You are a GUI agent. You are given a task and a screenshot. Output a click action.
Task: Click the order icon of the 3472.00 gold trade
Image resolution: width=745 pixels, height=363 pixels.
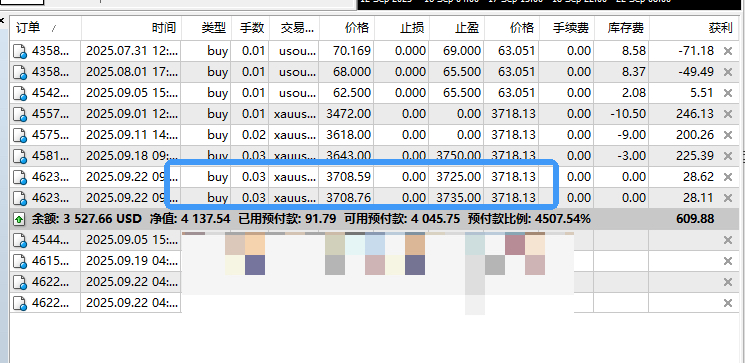pos(20,114)
